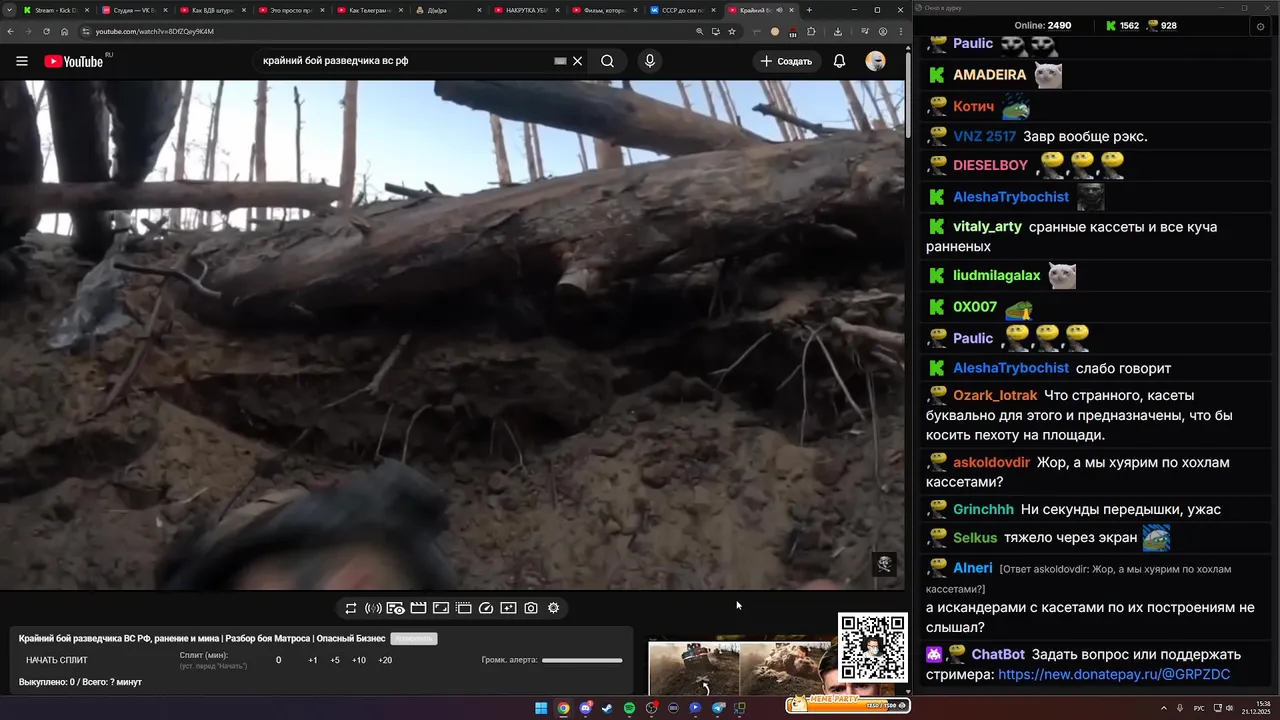1280x720 pixels.
Task: Toggle the loop icon under the video
Action: pos(351,608)
